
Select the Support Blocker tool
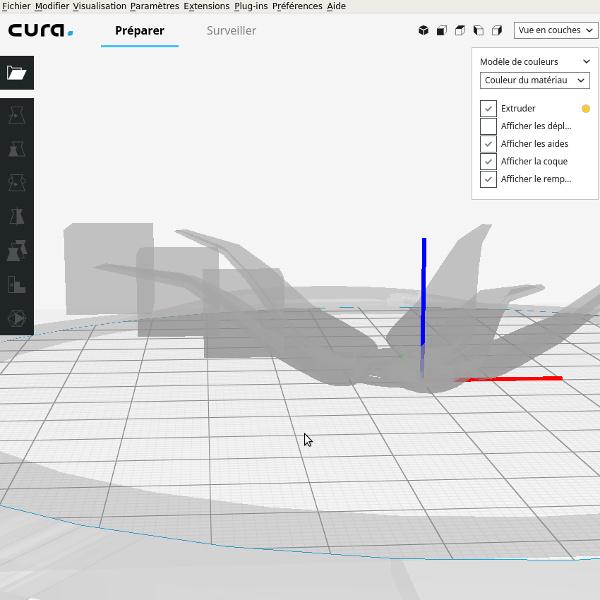16,284
